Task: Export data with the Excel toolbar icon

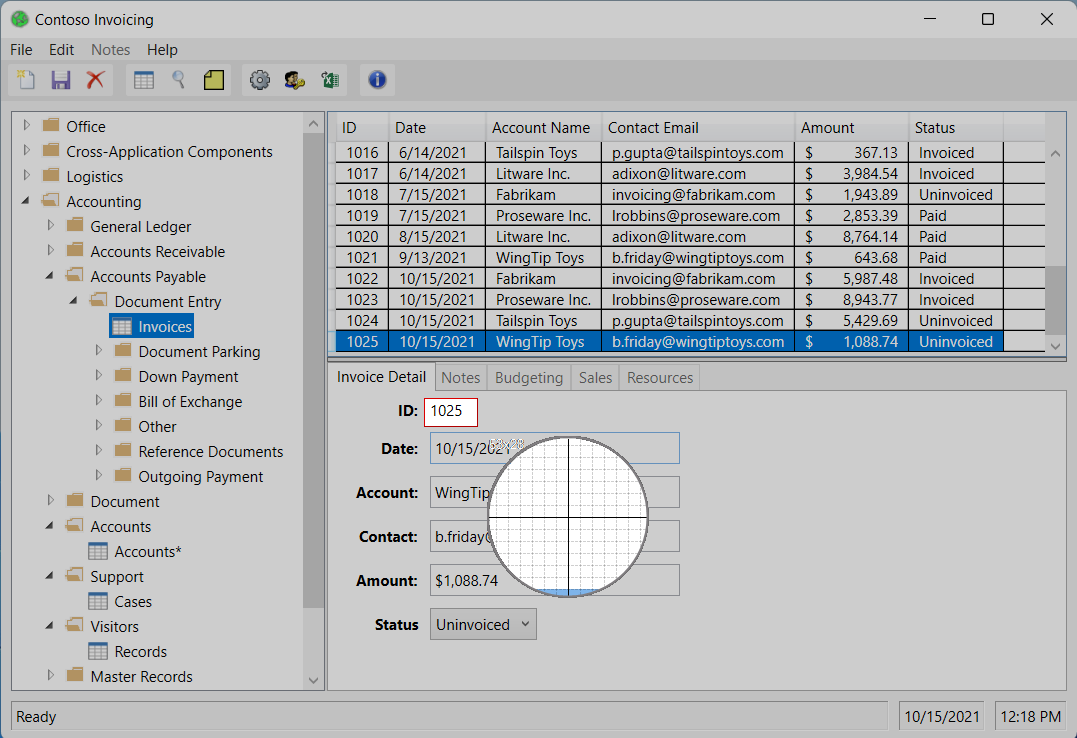Action: click(330, 80)
